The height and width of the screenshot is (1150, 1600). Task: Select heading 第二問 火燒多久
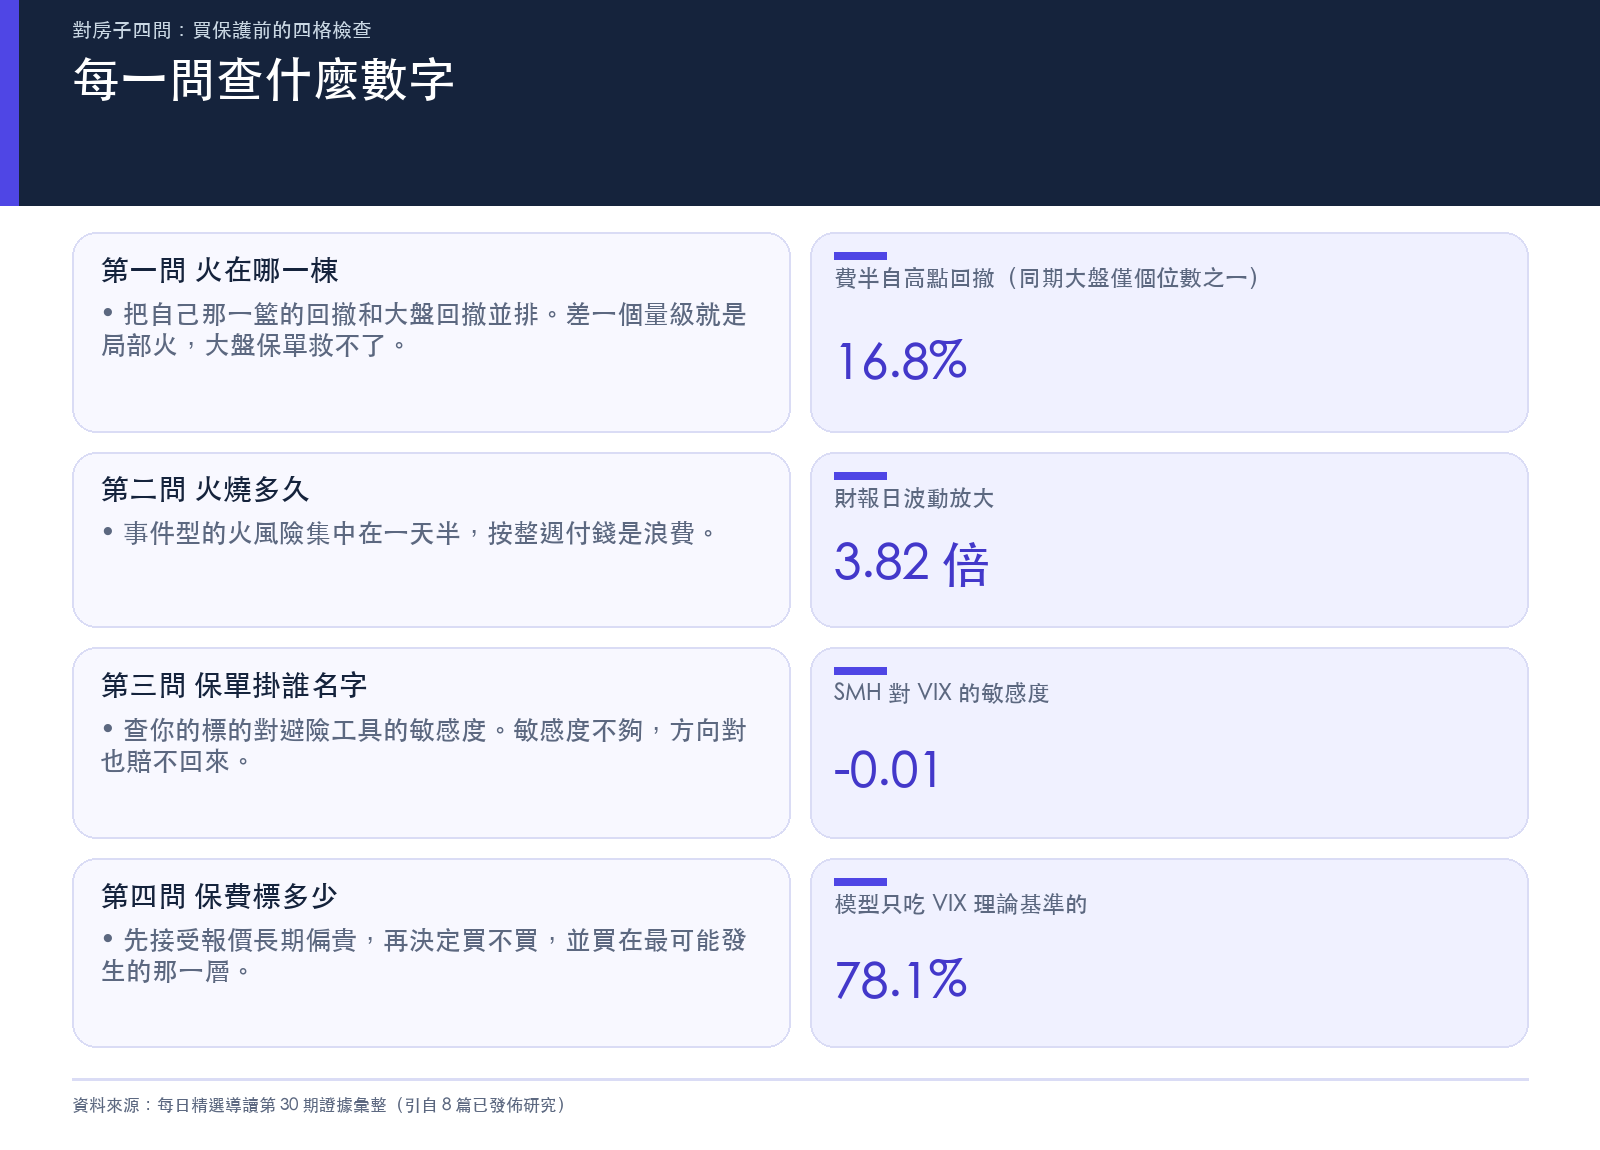[205, 489]
